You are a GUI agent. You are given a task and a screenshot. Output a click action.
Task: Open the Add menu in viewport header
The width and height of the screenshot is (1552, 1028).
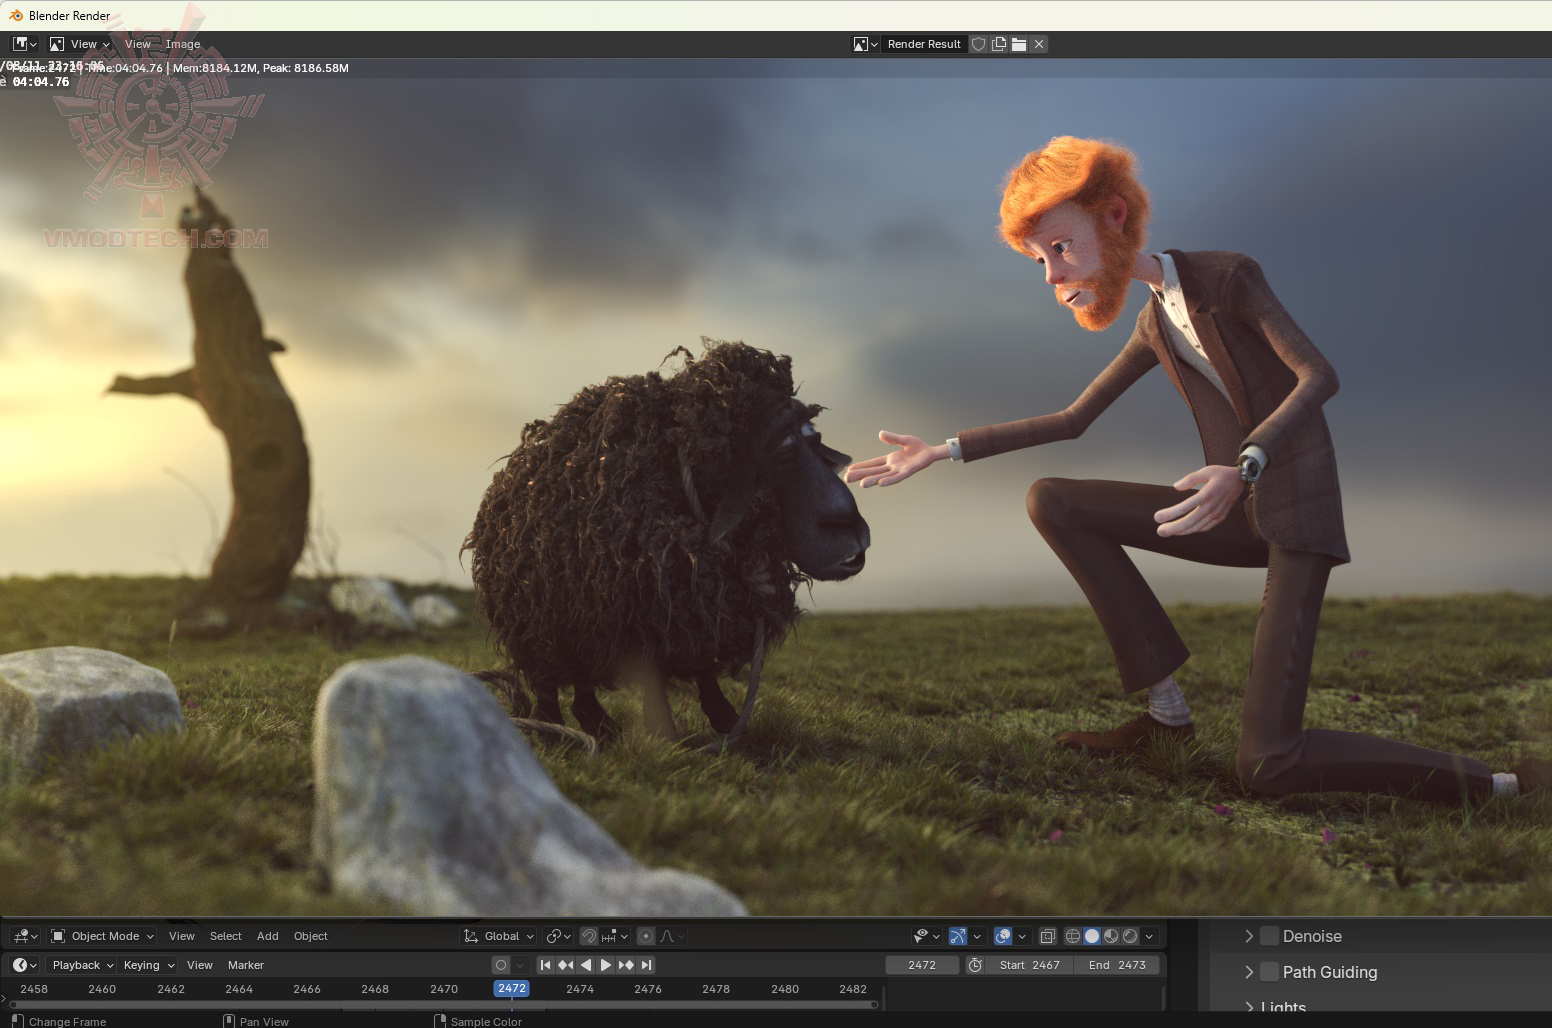pyautogui.click(x=268, y=936)
